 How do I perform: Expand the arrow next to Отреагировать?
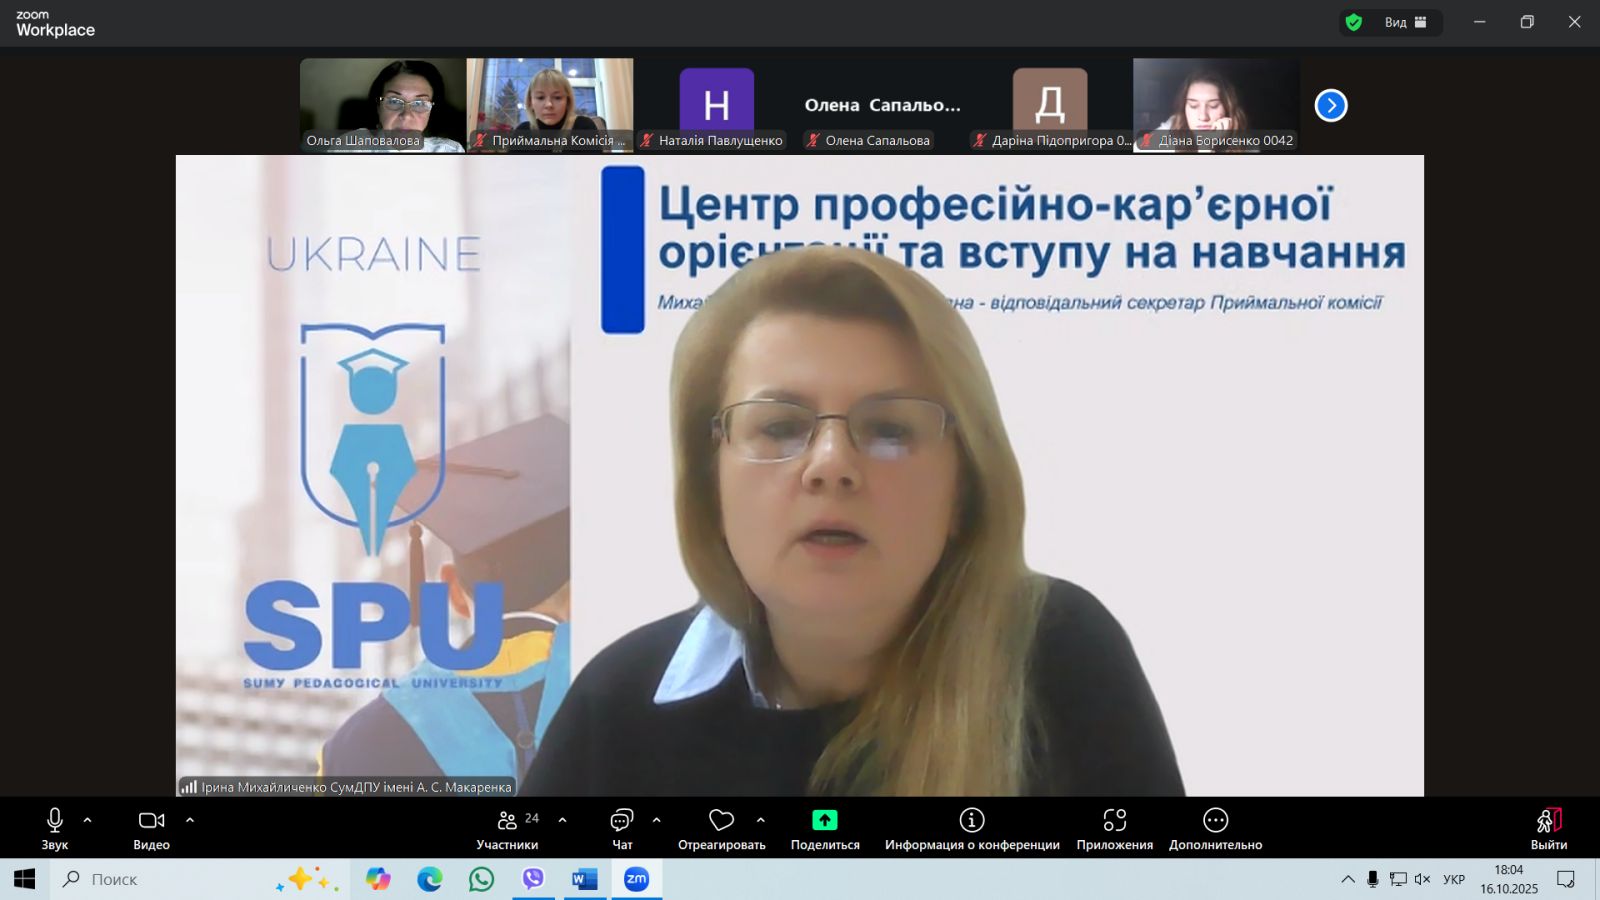click(x=761, y=820)
